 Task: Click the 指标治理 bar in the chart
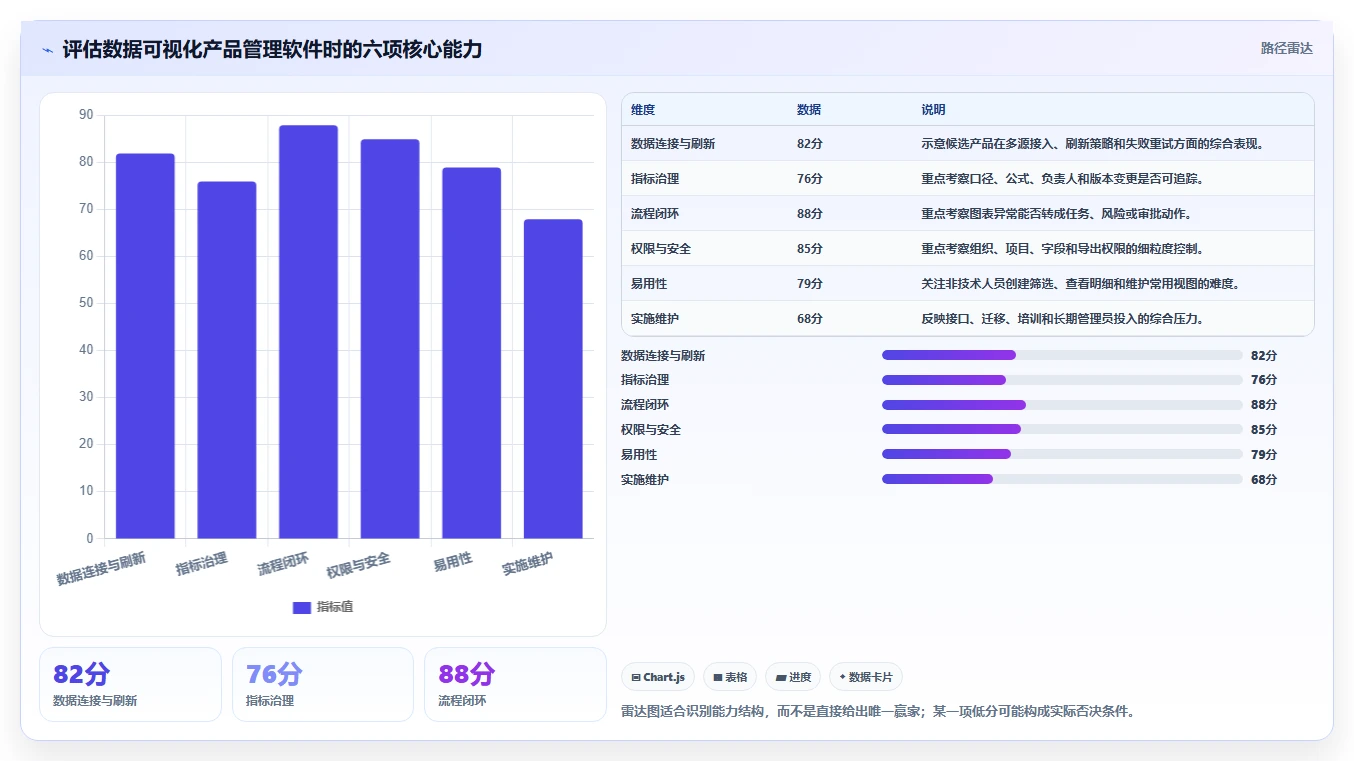tap(227, 360)
